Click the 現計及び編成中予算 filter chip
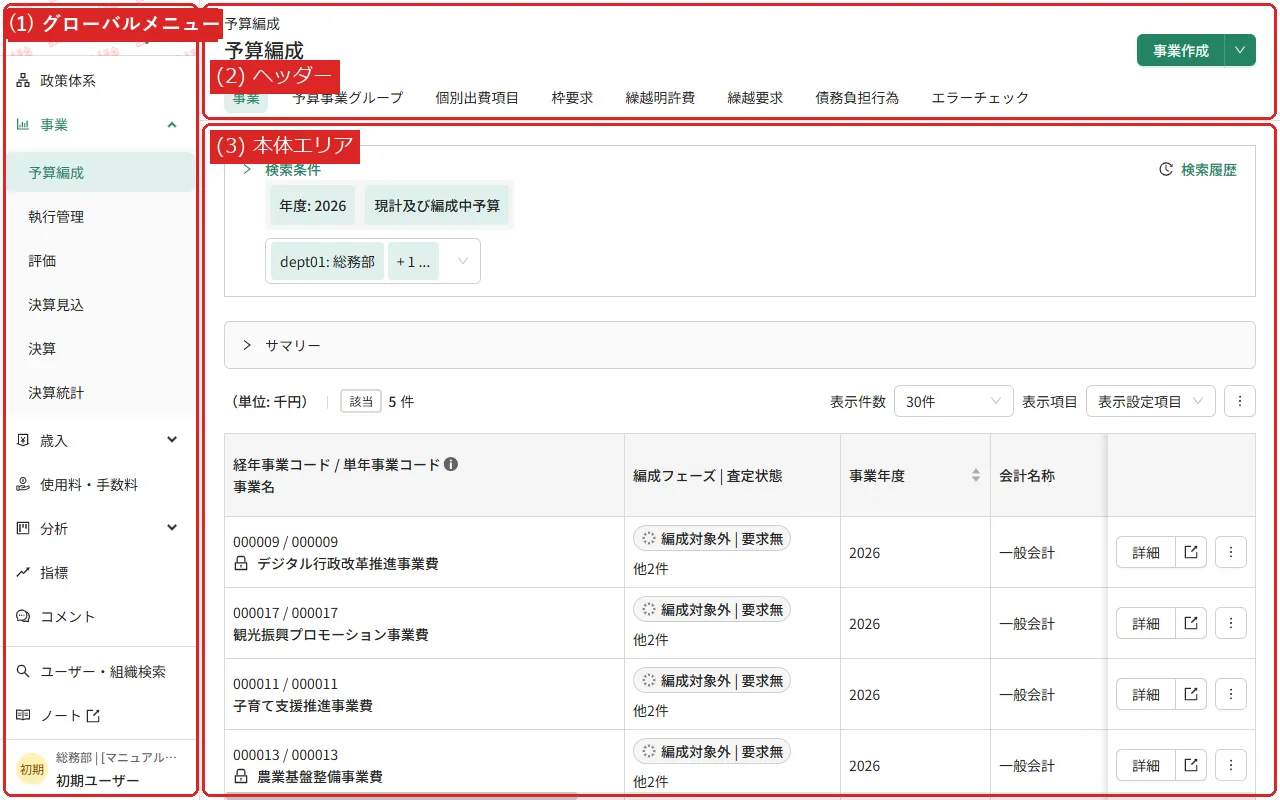Viewport: 1280px width, 800px height. pyautogui.click(x=437, y=205)
